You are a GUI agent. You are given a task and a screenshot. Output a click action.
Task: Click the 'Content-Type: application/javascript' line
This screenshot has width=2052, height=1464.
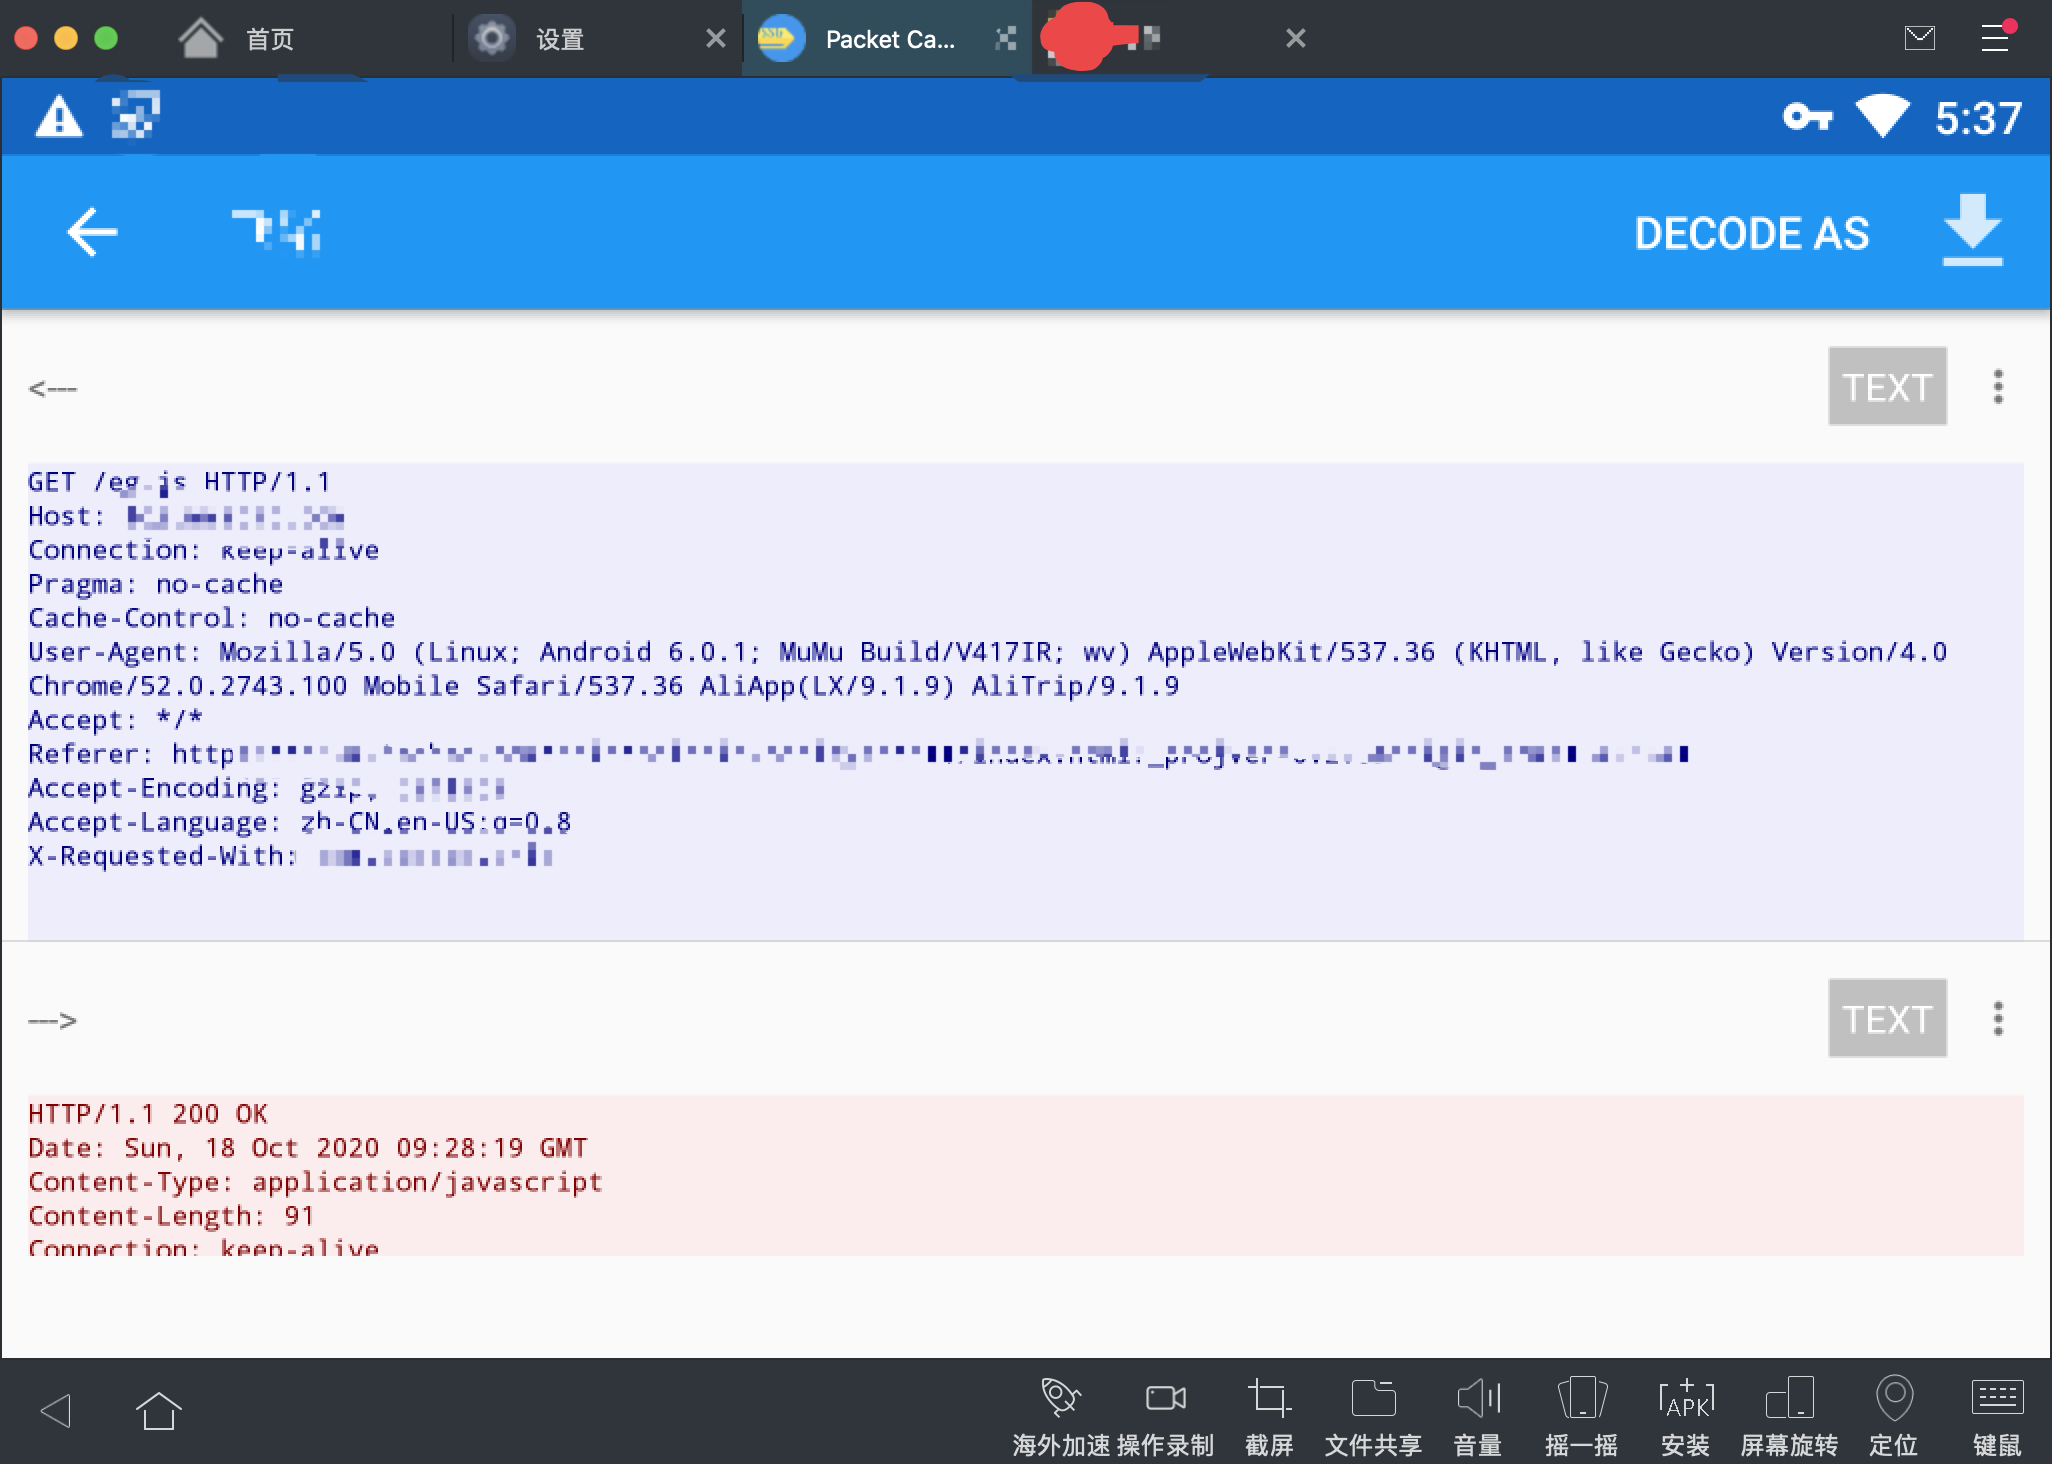[315, 1182]
